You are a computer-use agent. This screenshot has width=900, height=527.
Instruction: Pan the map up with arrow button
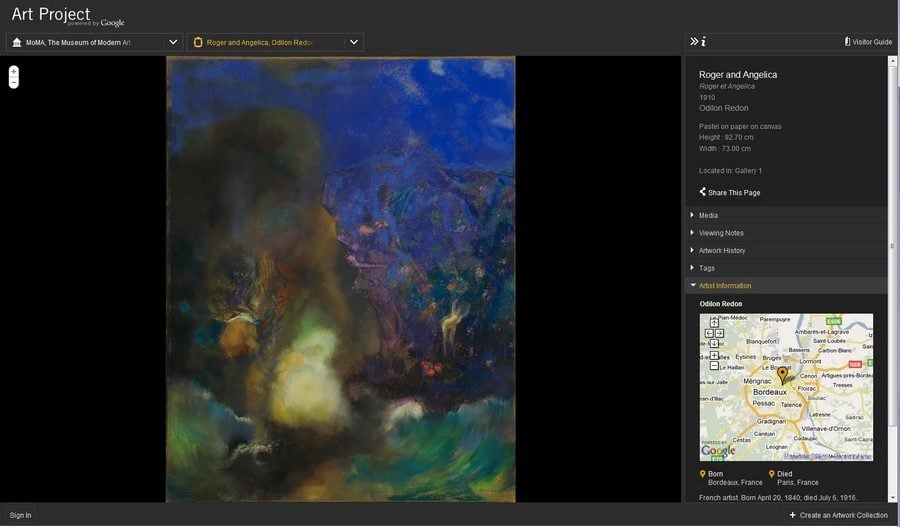point(714,323)
